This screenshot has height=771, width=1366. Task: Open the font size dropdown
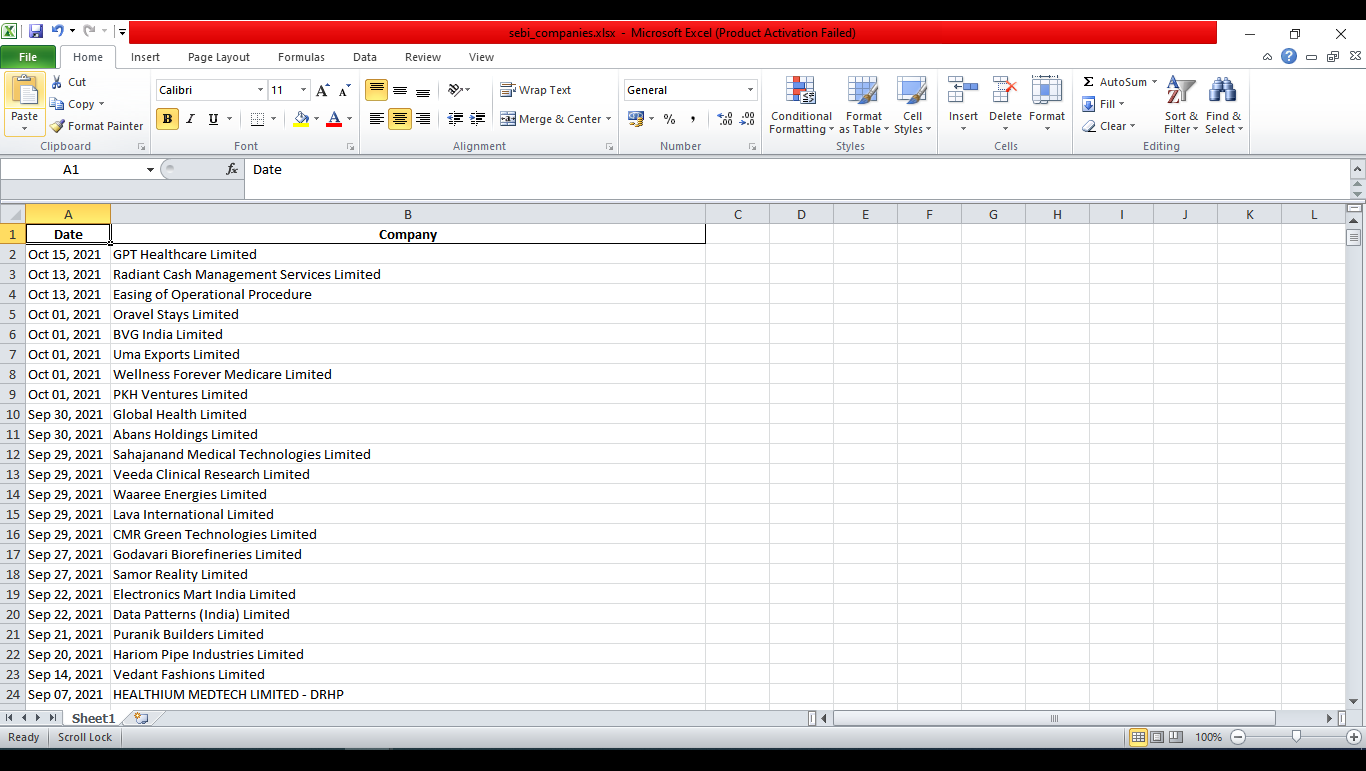point(304,90)
